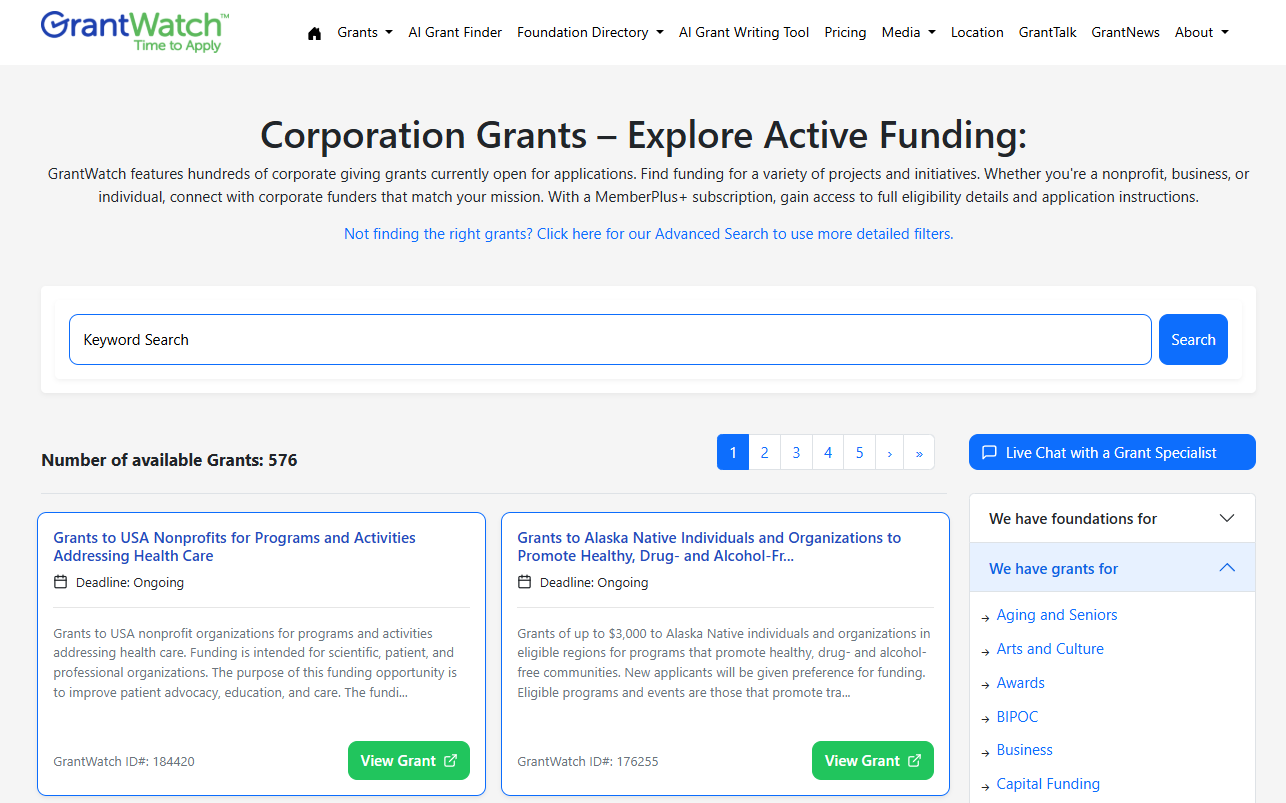Open the Grants dropdown menu
This screenshot has width=1286, height=803.
click(x=364, y=32)
